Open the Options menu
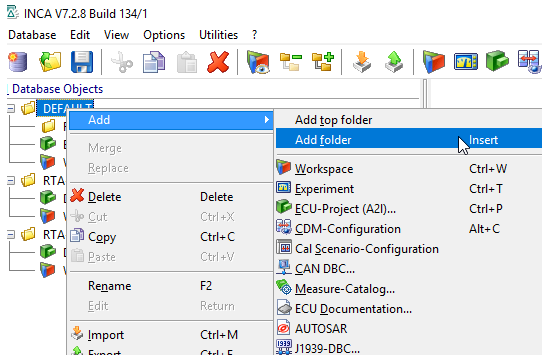 pos(164,35)
